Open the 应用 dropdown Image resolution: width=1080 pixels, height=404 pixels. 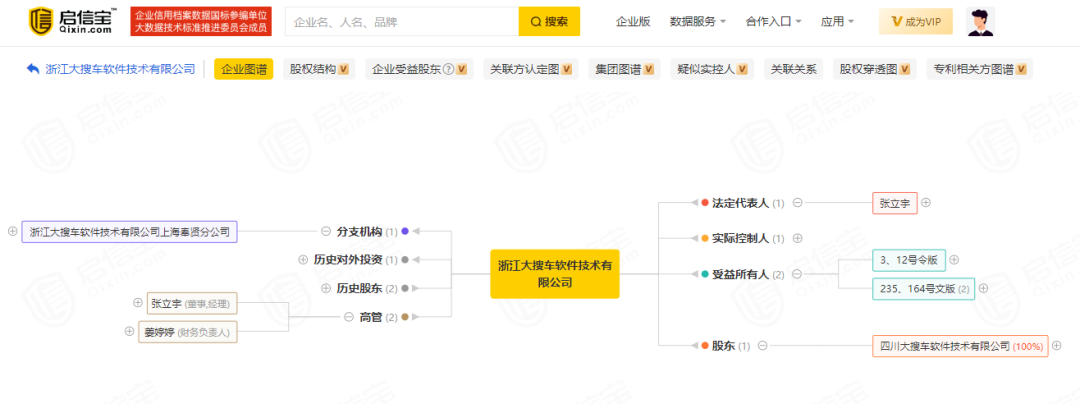click(x=837, y=21)
